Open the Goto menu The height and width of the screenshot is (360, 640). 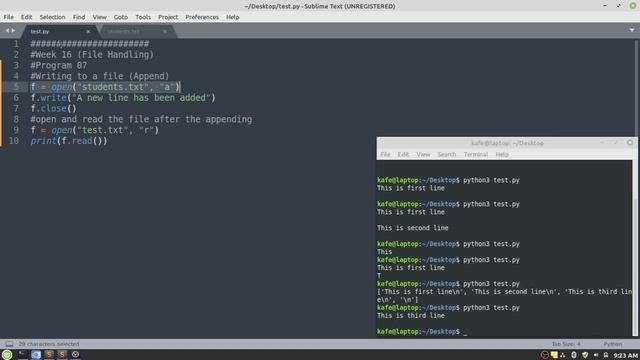click(120, 17)
